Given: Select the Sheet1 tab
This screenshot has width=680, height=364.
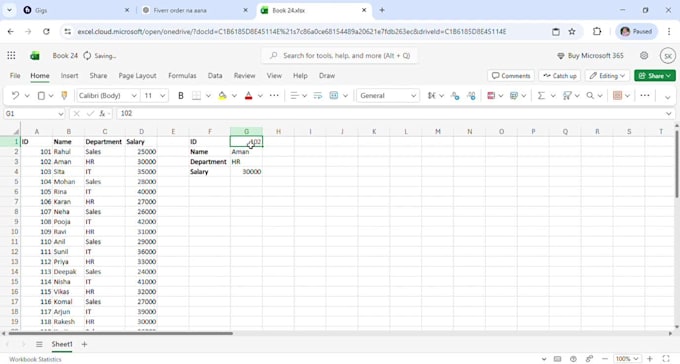Looking at the screenshot, I should point(62,344).
